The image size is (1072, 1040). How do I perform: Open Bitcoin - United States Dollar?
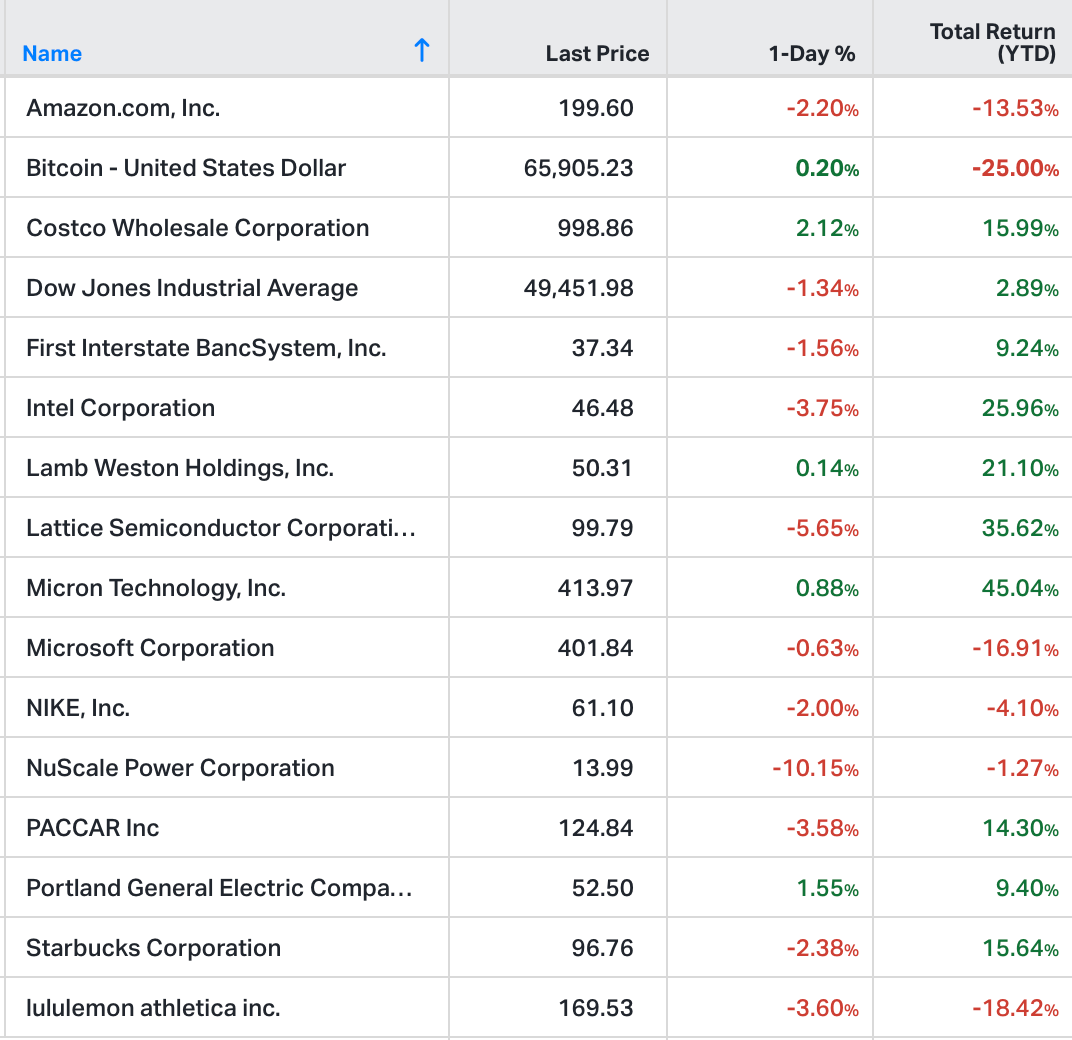click(x=186, y=168)
